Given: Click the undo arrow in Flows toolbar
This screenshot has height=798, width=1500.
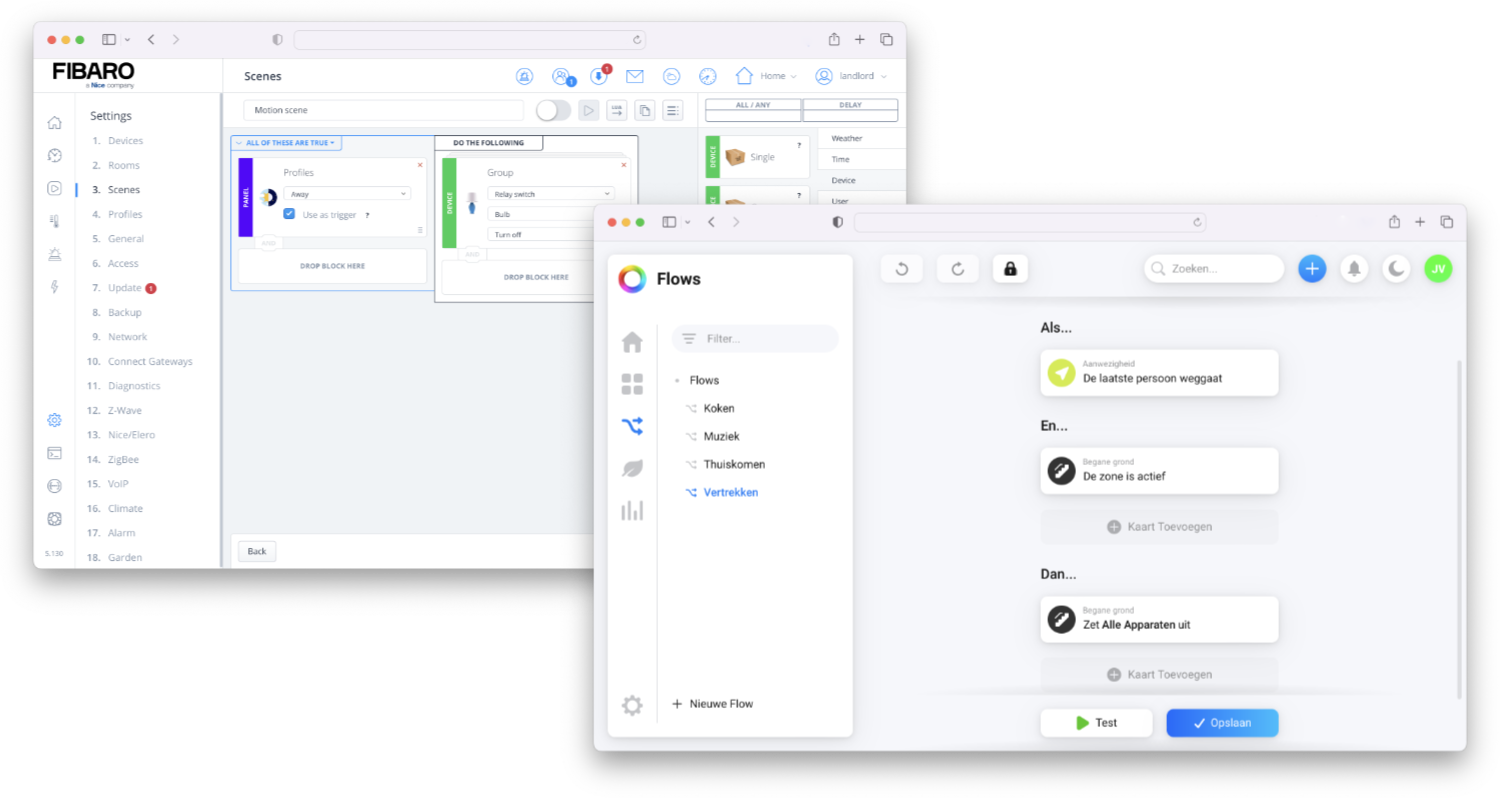Looking at the screenshot, I should 901,268.
